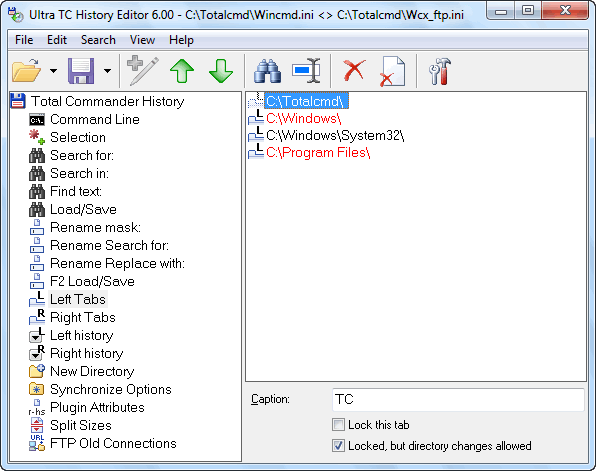The width and height of the screenshot is (596, 471).
Task: Select the C:\Program Files\ list entry
Action: pyautogui.click(x=318, y=152)
